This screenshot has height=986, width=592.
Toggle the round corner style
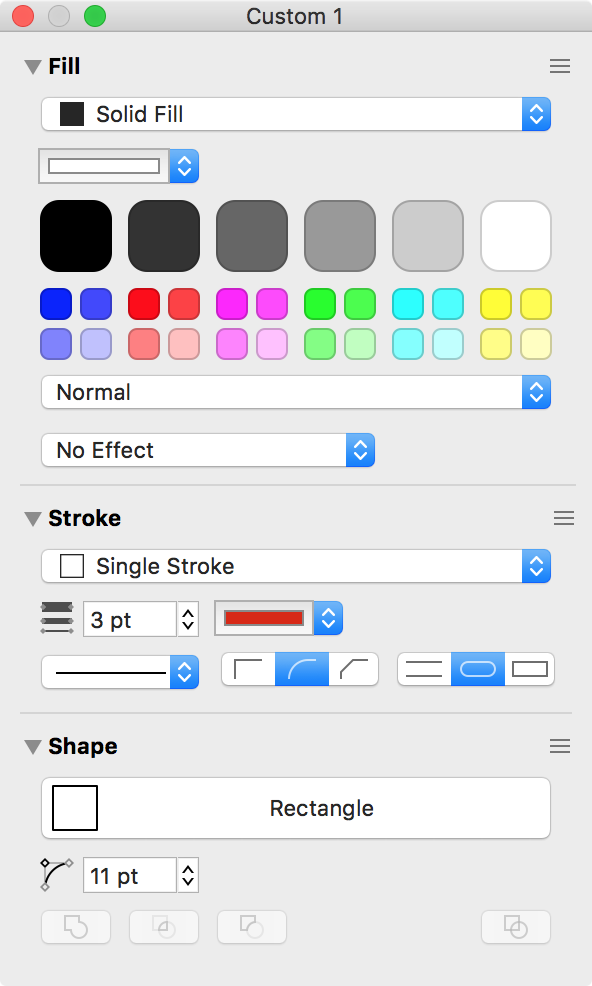coord(302,669)
